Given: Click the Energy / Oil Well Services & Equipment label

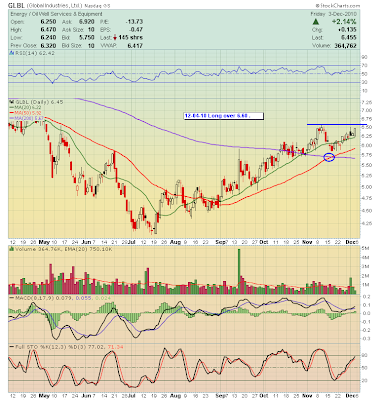Looking at the screenshot, I should [x=56, y=14].
